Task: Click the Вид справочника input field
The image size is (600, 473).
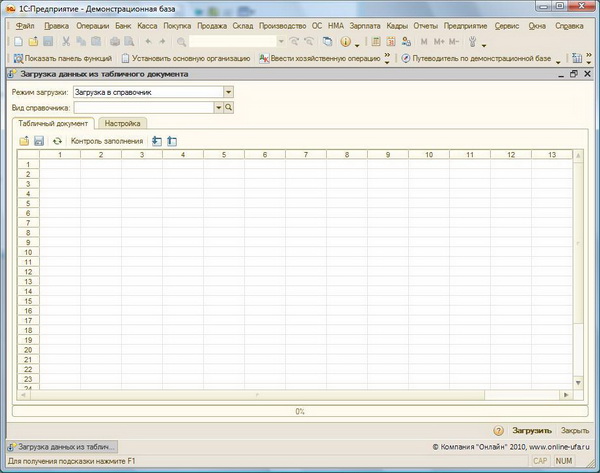Action: point(144,108)
